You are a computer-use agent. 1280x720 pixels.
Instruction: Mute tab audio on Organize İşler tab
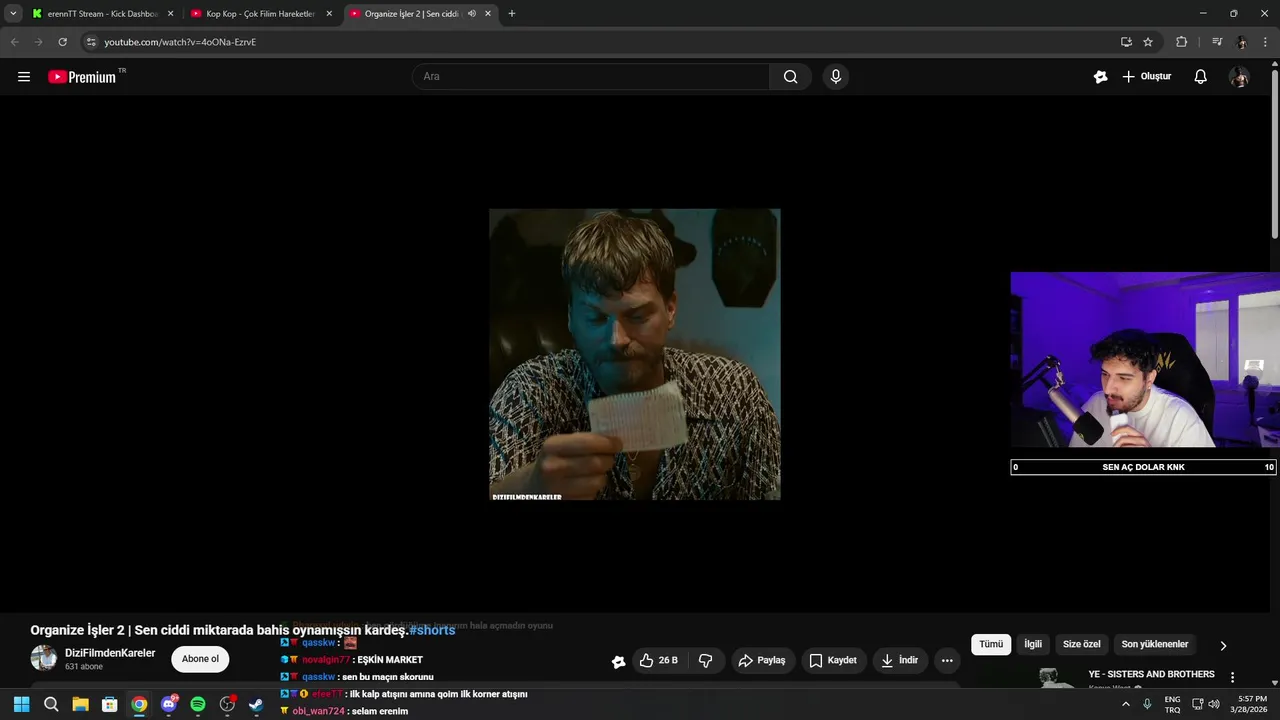(472, 14)
